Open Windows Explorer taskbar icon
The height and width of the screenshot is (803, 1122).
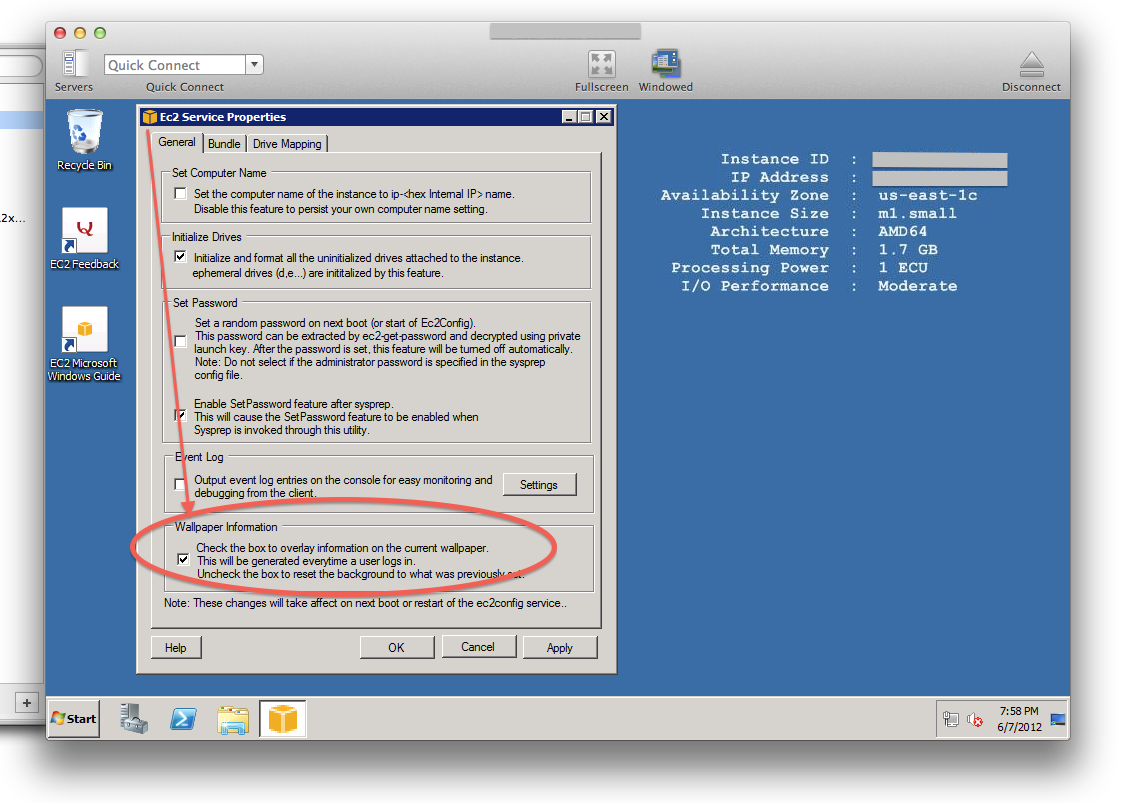point(233,719)
